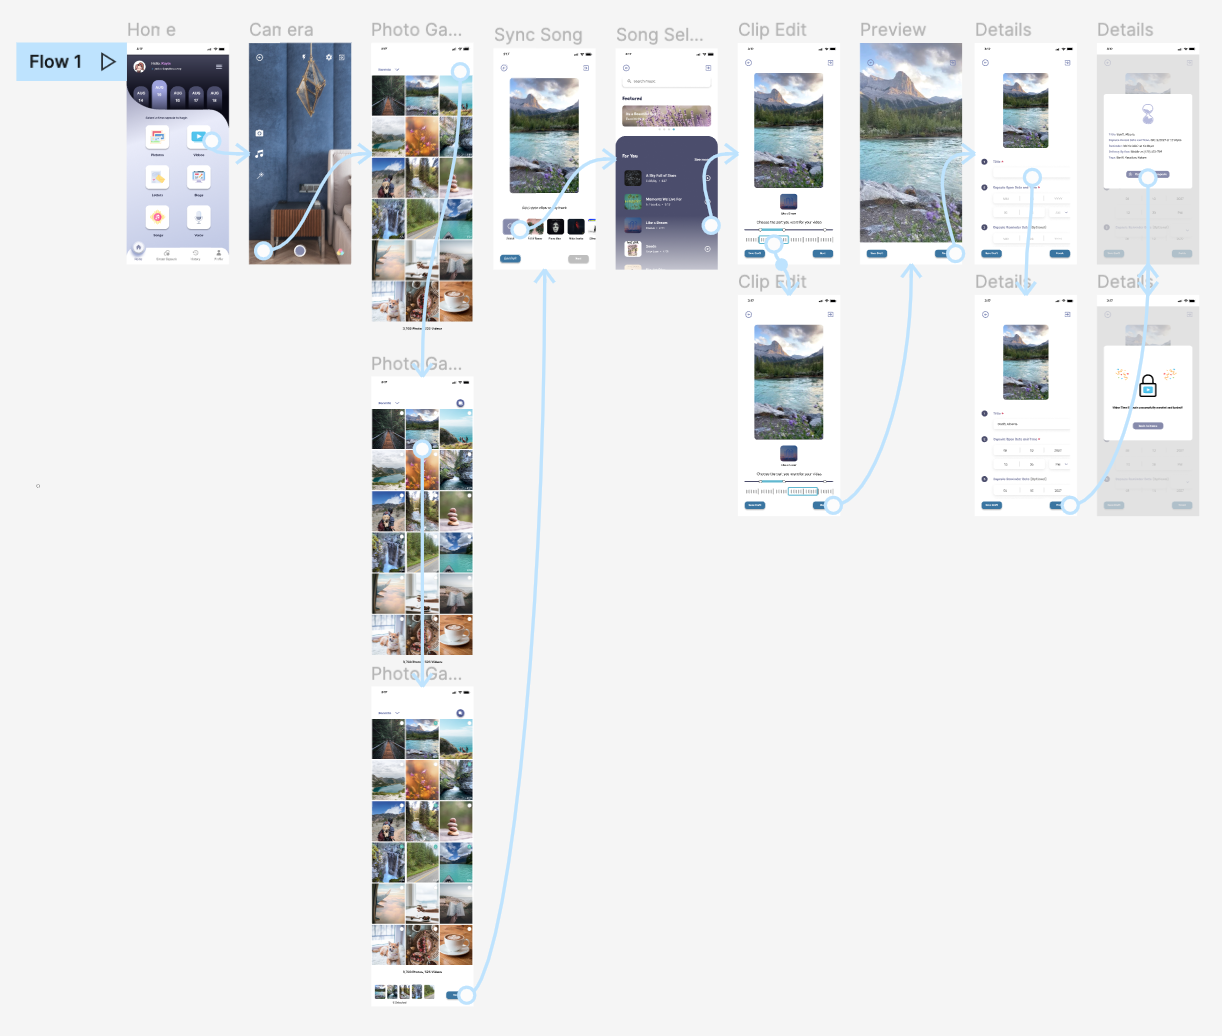Click the song cover thumbnail in top Clip Edit
This screenshot has width=1222, height=1036.
789,202
